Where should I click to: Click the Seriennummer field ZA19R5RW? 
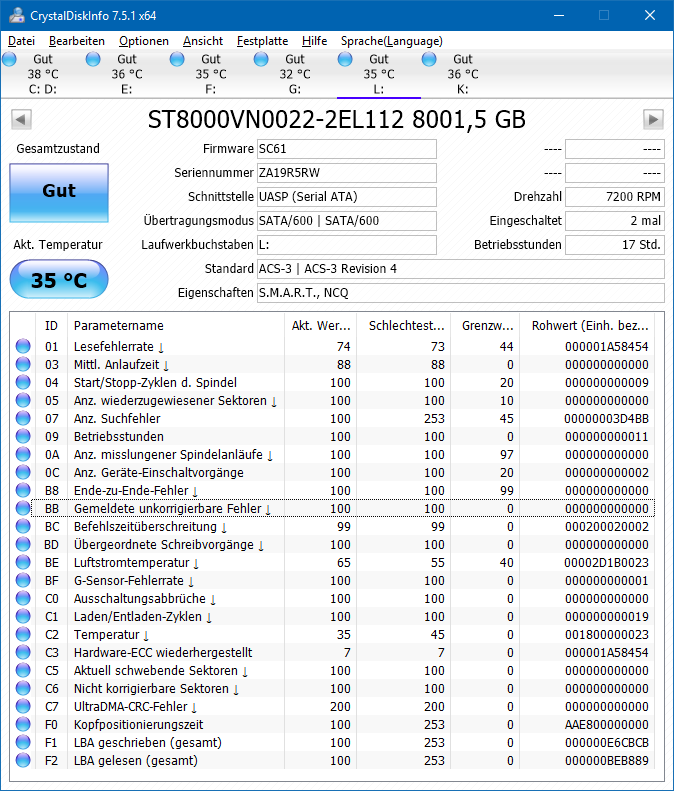click(347, 173)
